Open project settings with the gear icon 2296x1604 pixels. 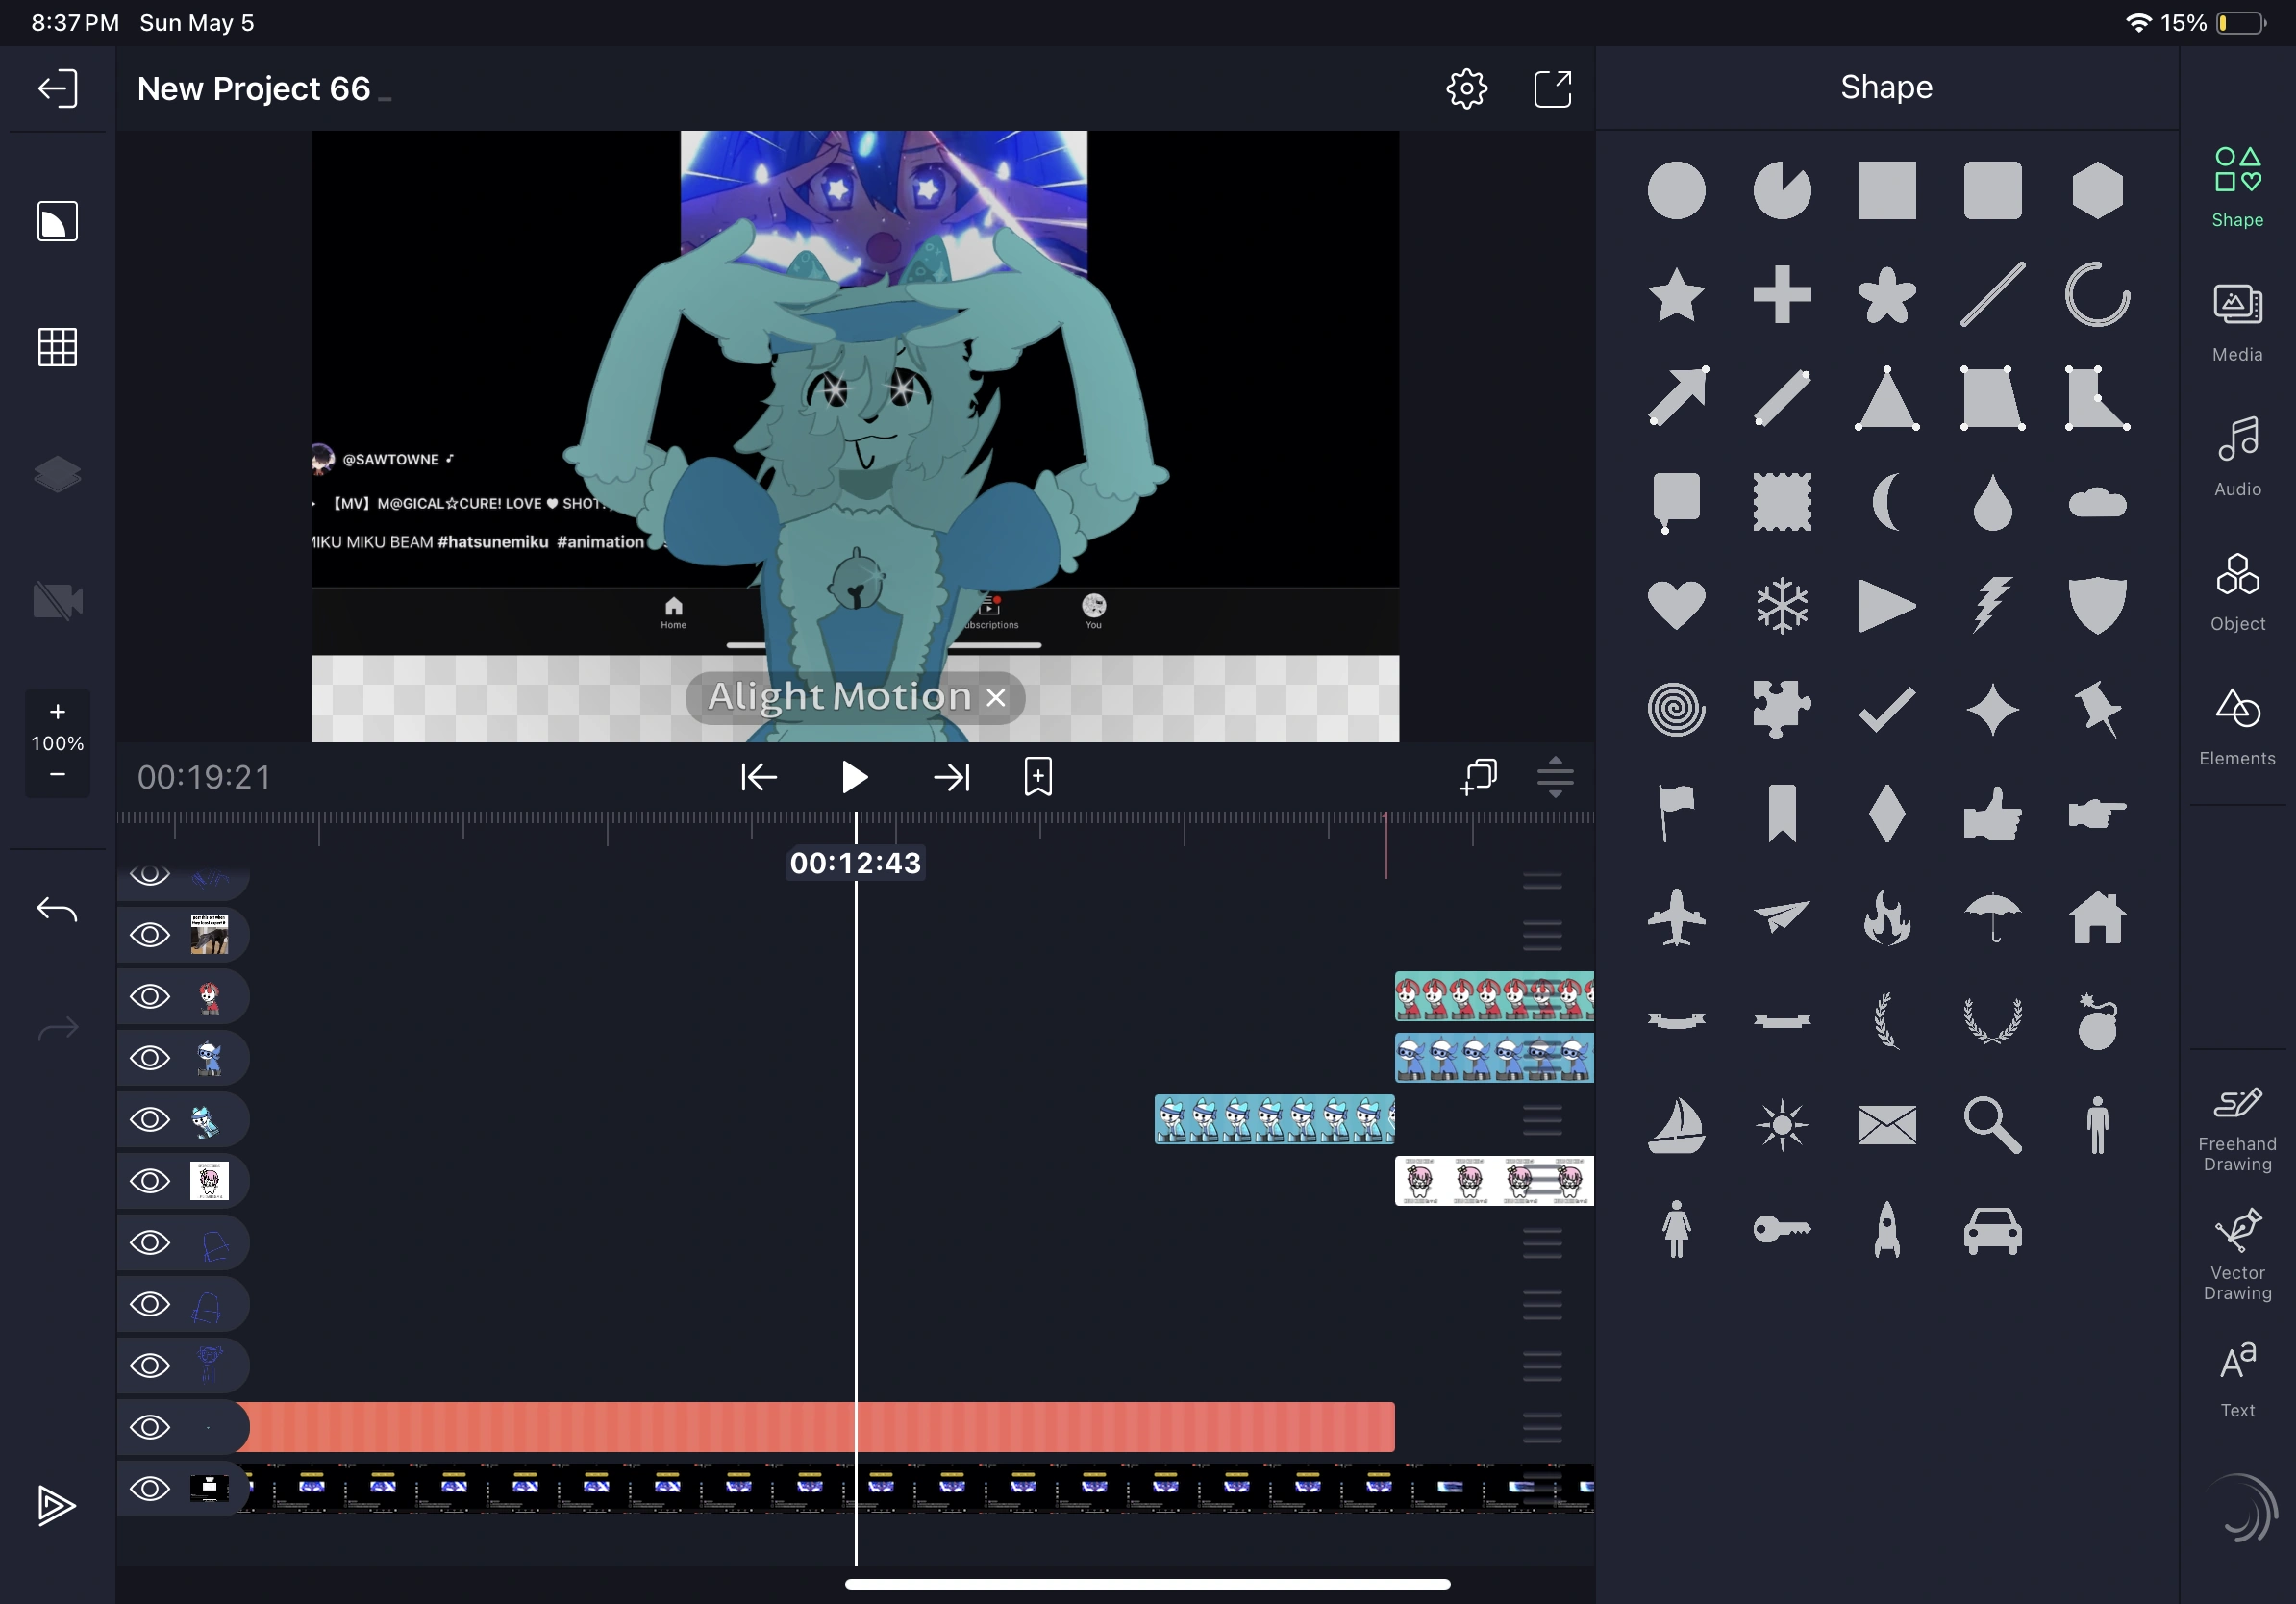pos(1465,88)
